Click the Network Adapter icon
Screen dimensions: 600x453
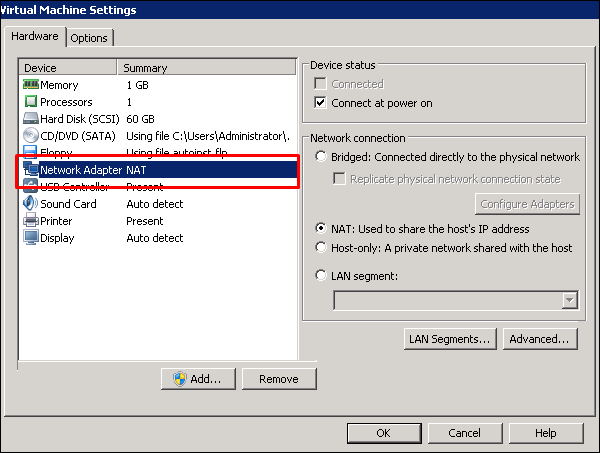pos(30,171)
